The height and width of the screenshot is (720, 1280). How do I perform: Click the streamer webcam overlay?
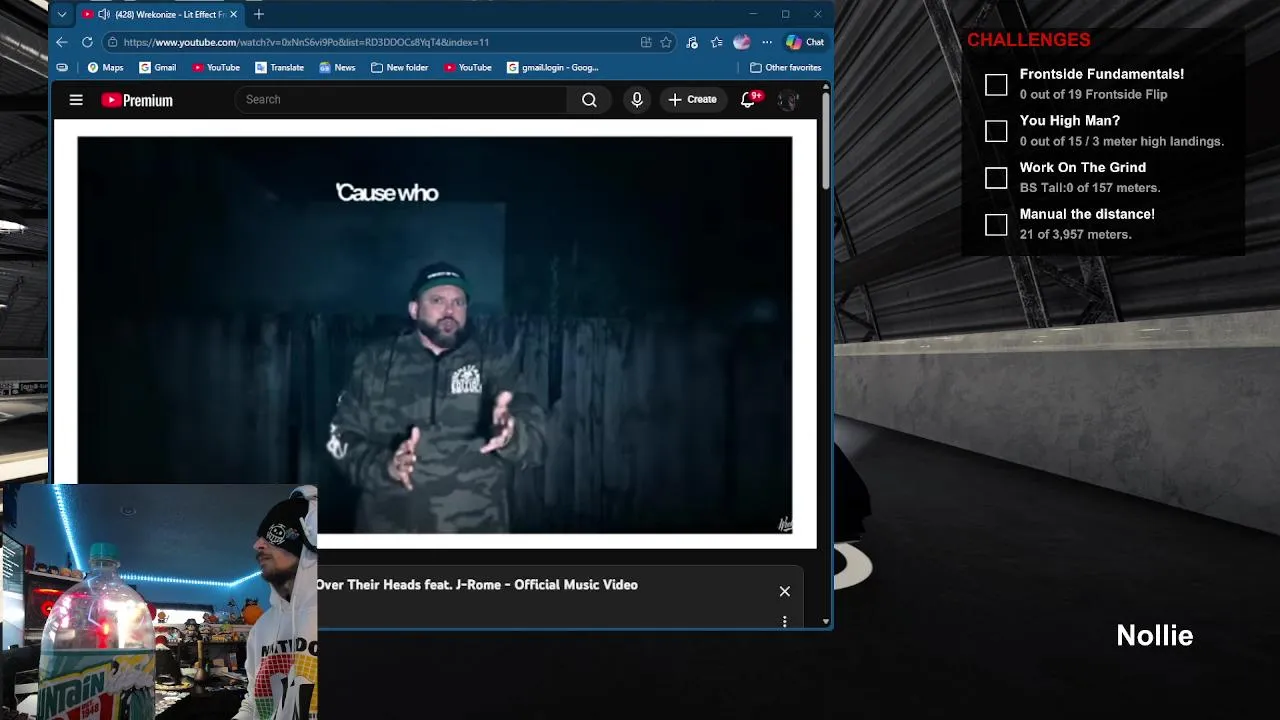159,602
